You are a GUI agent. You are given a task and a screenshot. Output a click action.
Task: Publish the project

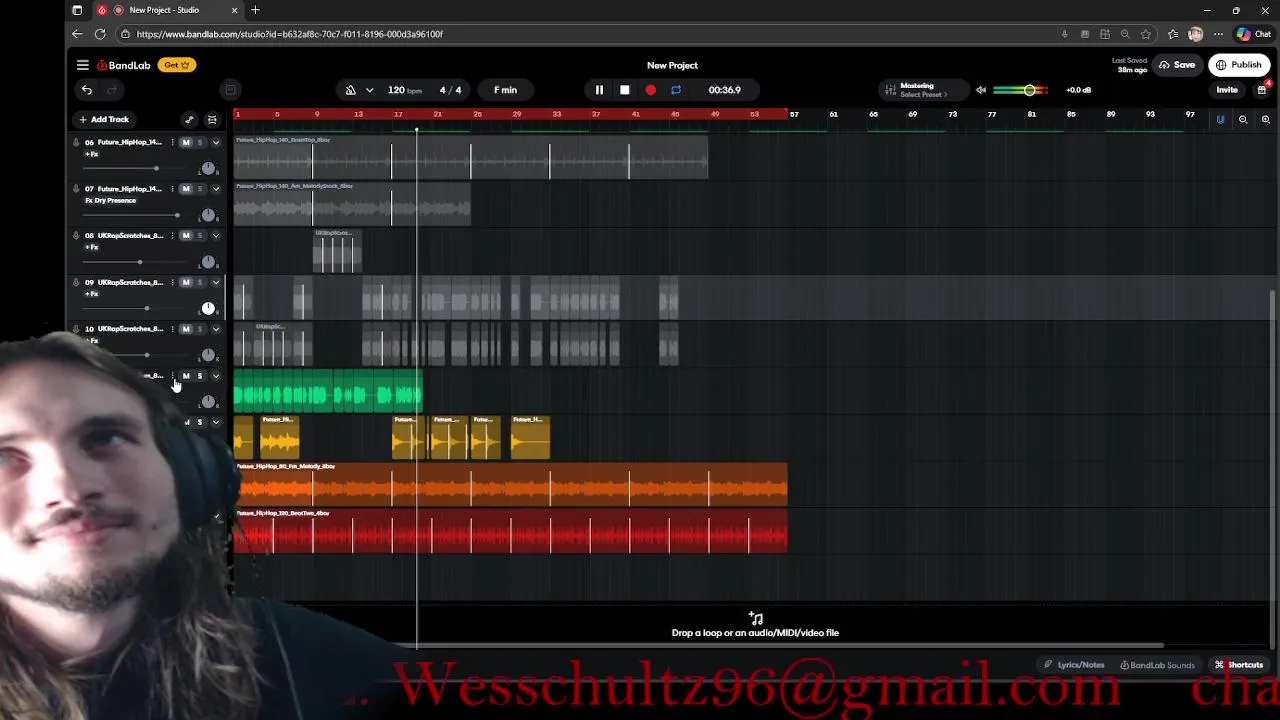[x=1238, y=65]
